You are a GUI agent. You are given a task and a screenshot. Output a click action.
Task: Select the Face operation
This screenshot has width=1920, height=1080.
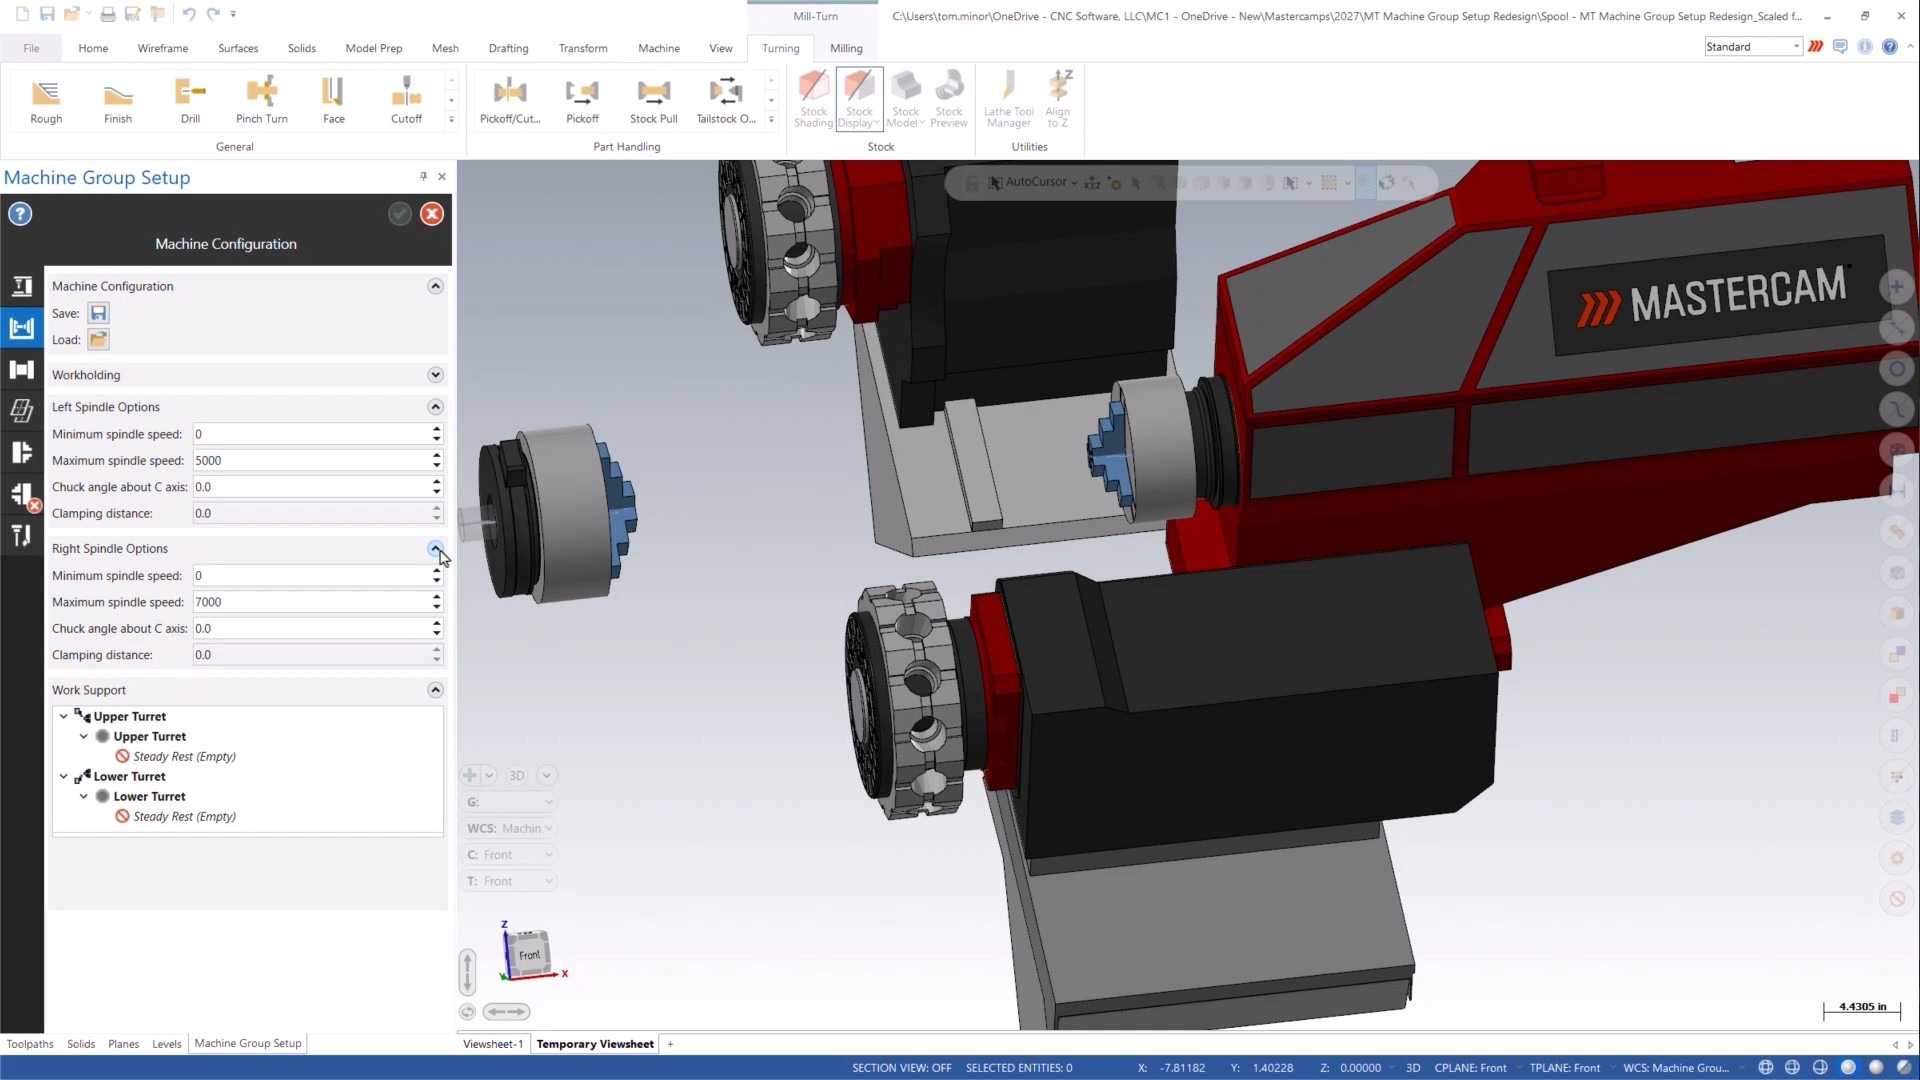pos(334,101)
